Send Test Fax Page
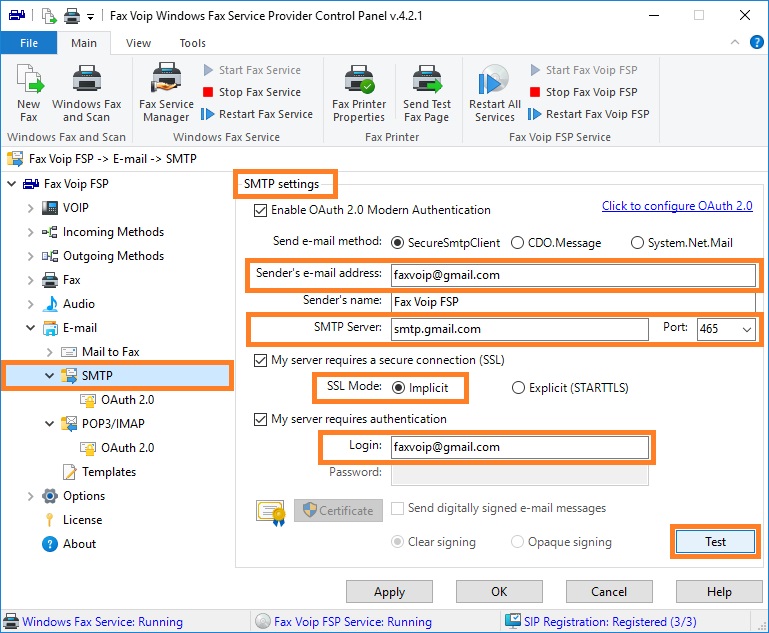 [427, 93]
